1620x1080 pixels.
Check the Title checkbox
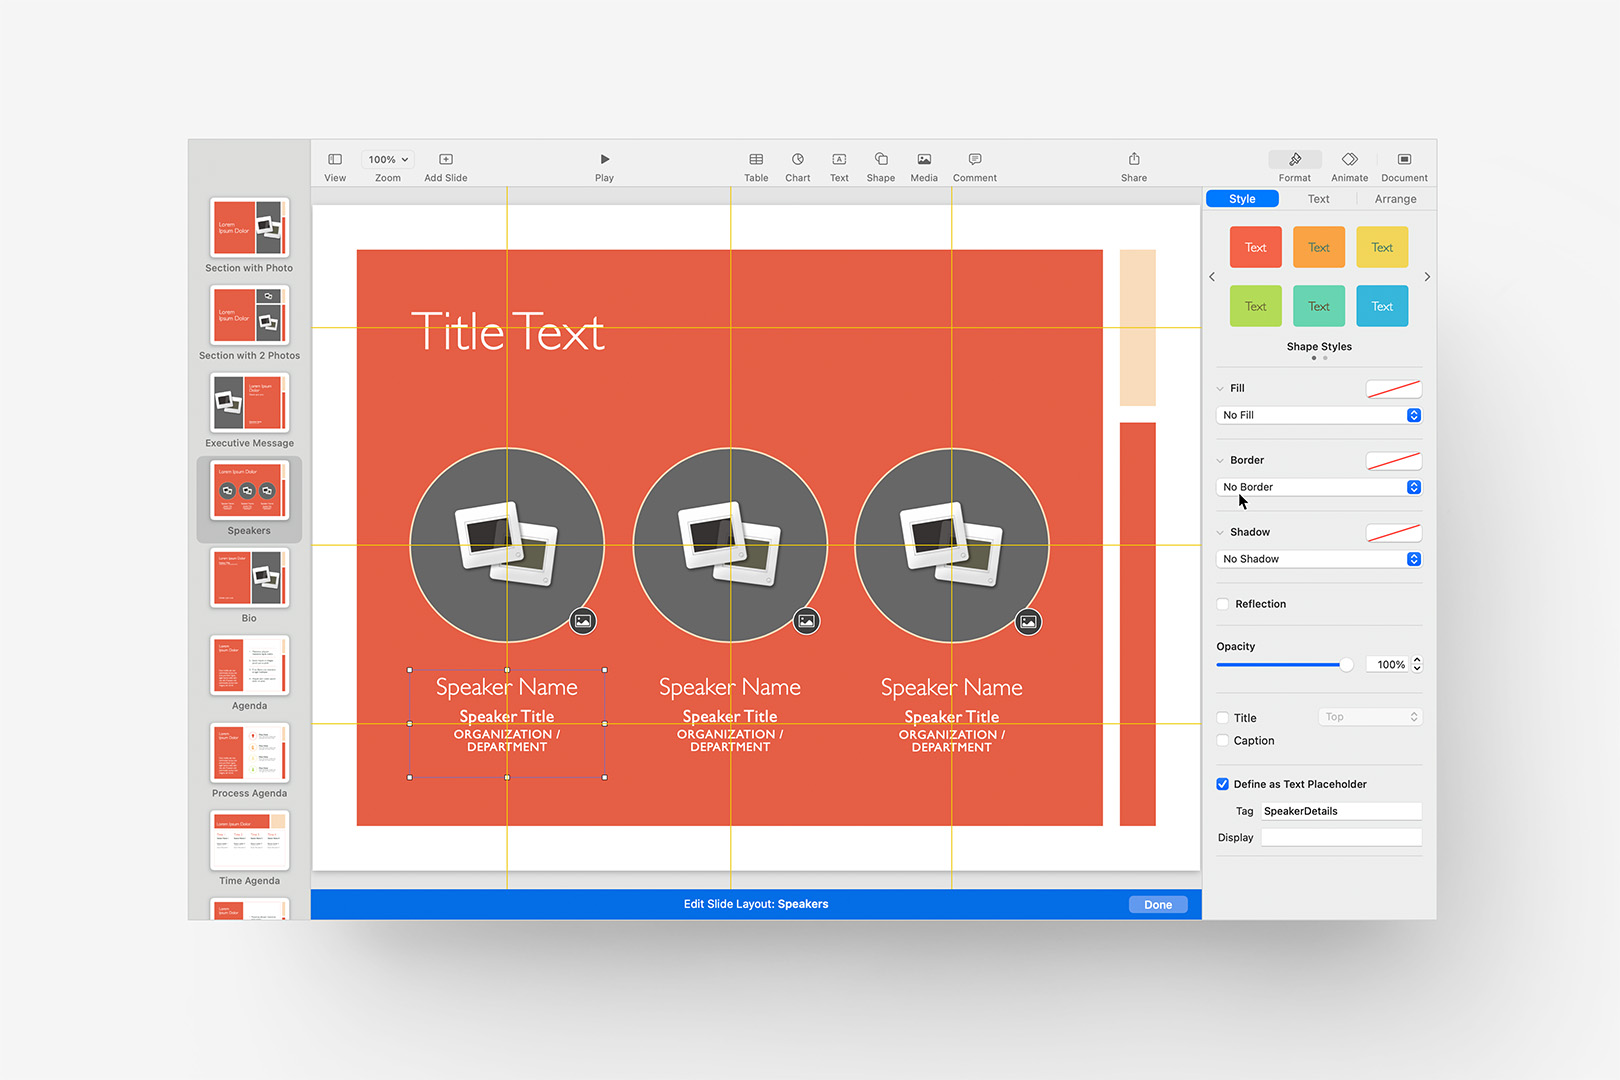(x=1222, y=717)
